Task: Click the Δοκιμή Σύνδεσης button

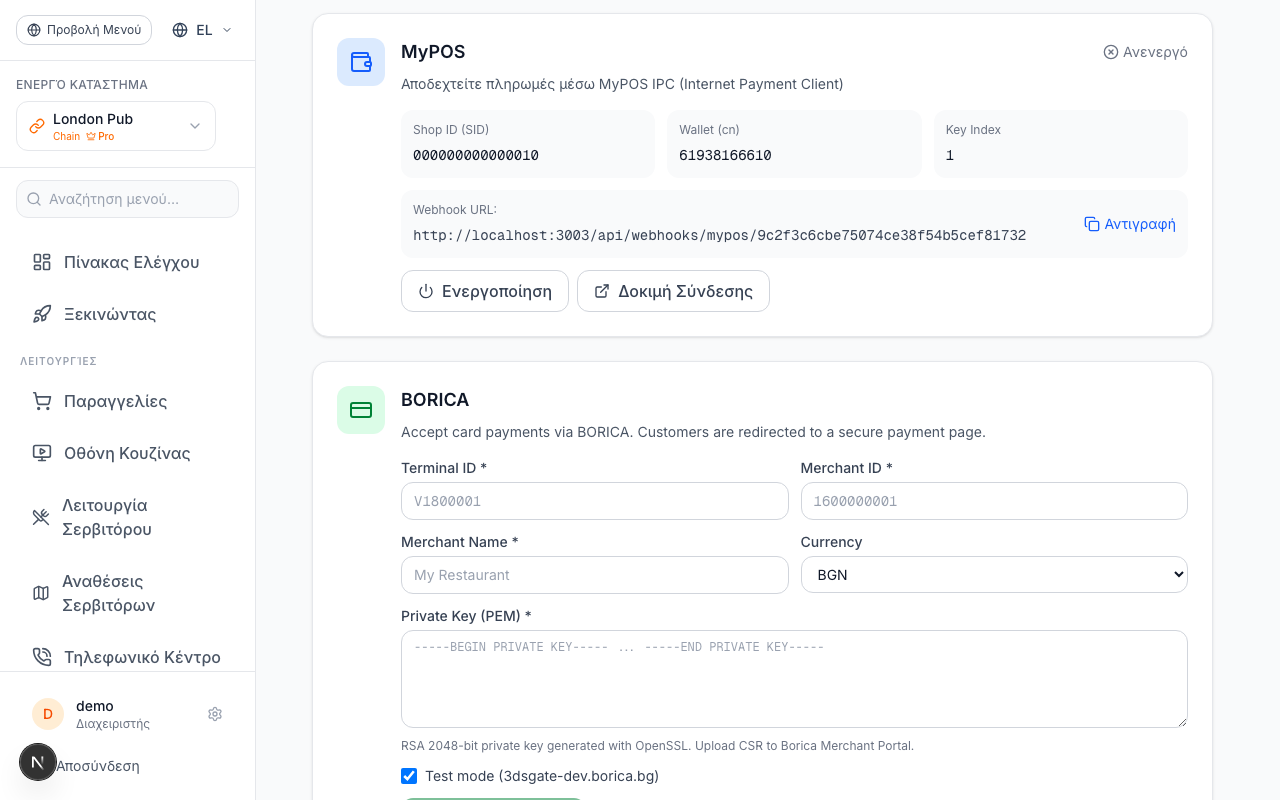Action: [x=673, y=291]
